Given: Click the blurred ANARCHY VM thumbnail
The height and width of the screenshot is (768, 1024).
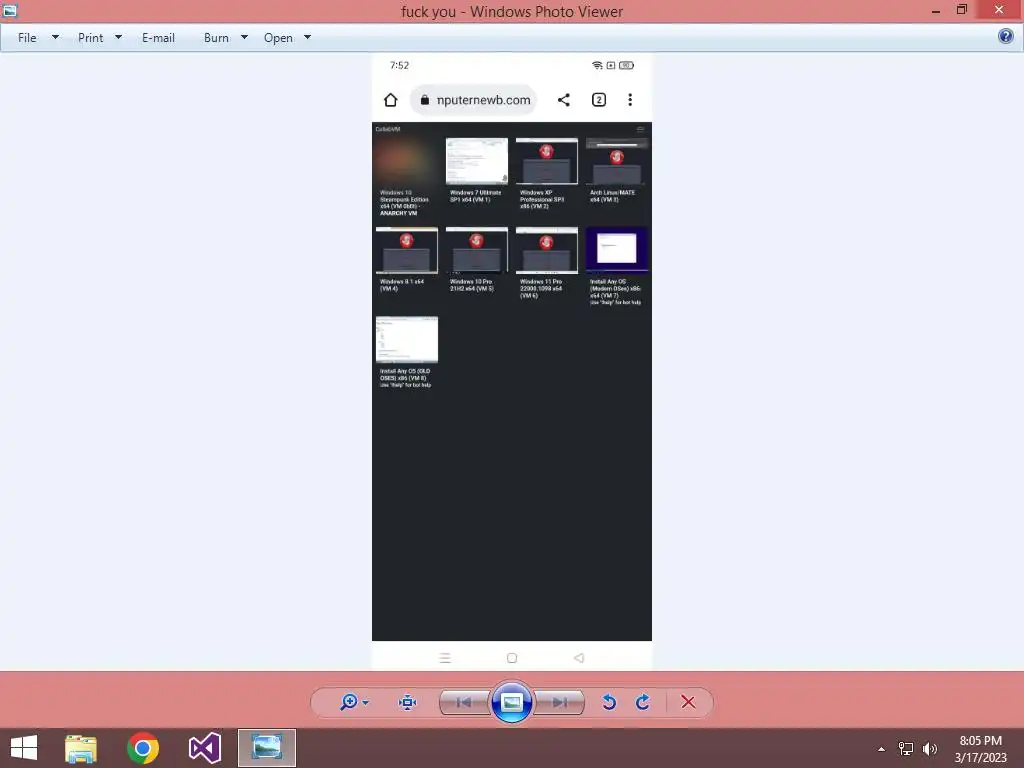Looking at the screenshot, I should click(x=407, y=161).
